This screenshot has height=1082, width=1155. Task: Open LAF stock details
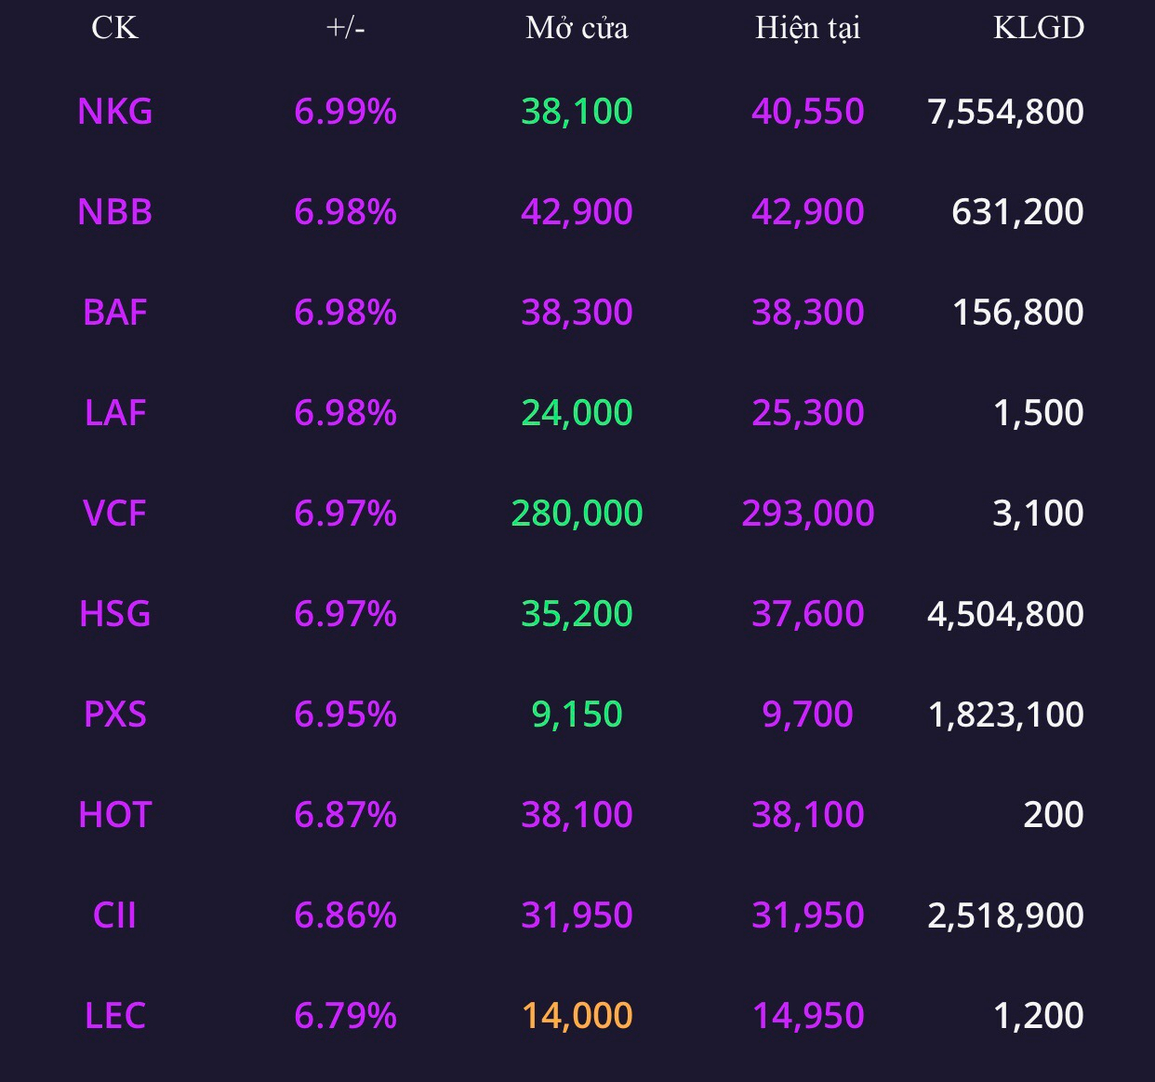coord(115,413)
